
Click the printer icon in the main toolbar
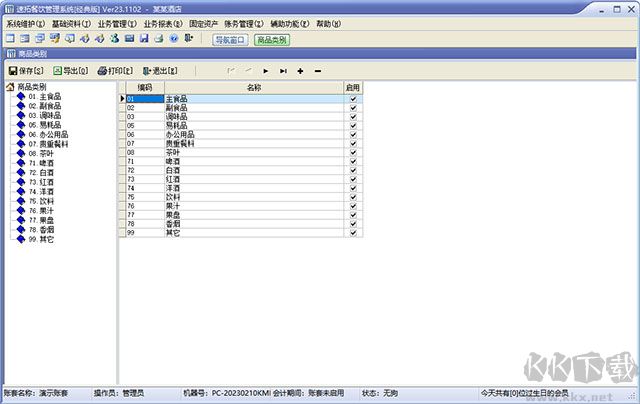pos(159,39)
